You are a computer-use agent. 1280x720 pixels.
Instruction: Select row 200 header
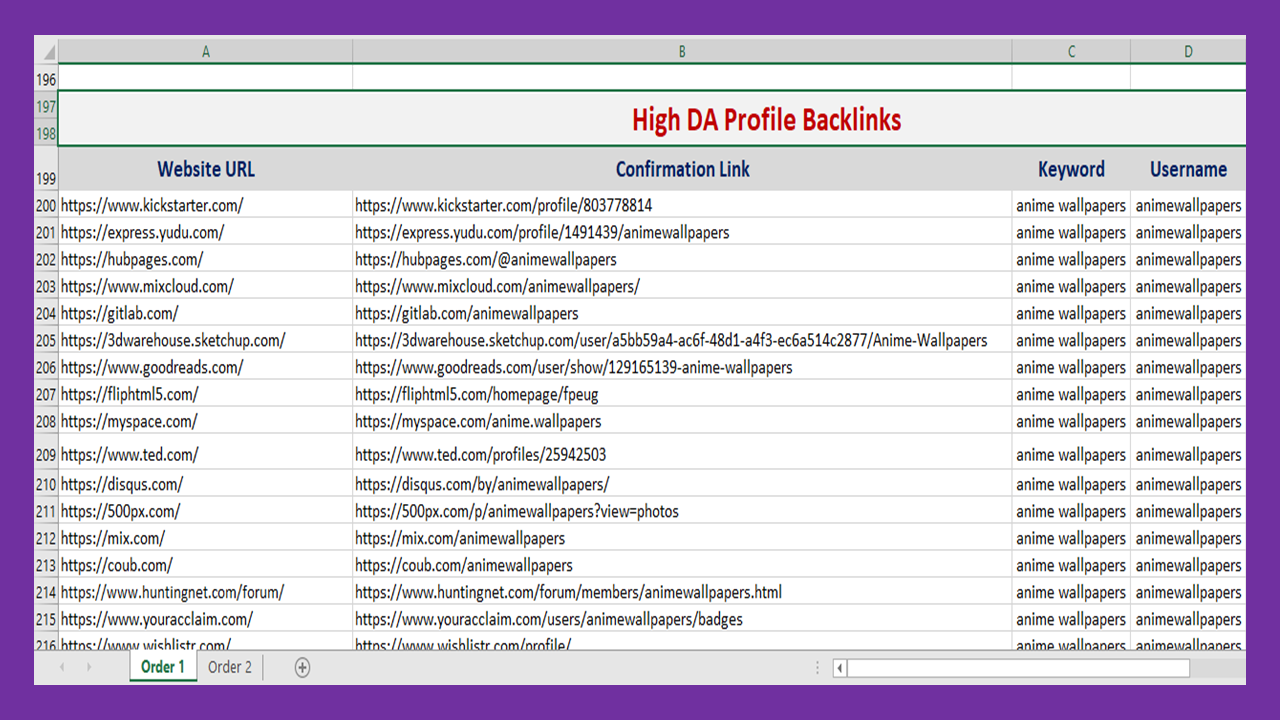click(x=46, y=206)
